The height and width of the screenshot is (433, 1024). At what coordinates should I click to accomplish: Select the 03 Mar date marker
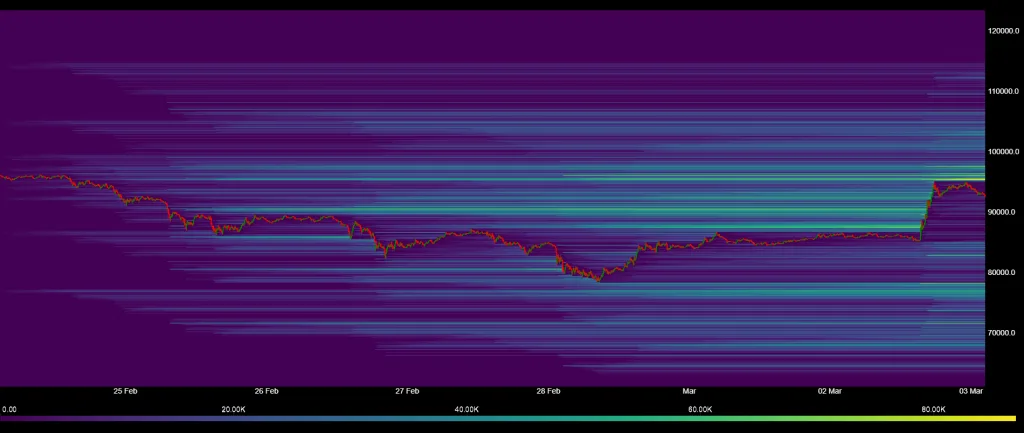[971, 391]
